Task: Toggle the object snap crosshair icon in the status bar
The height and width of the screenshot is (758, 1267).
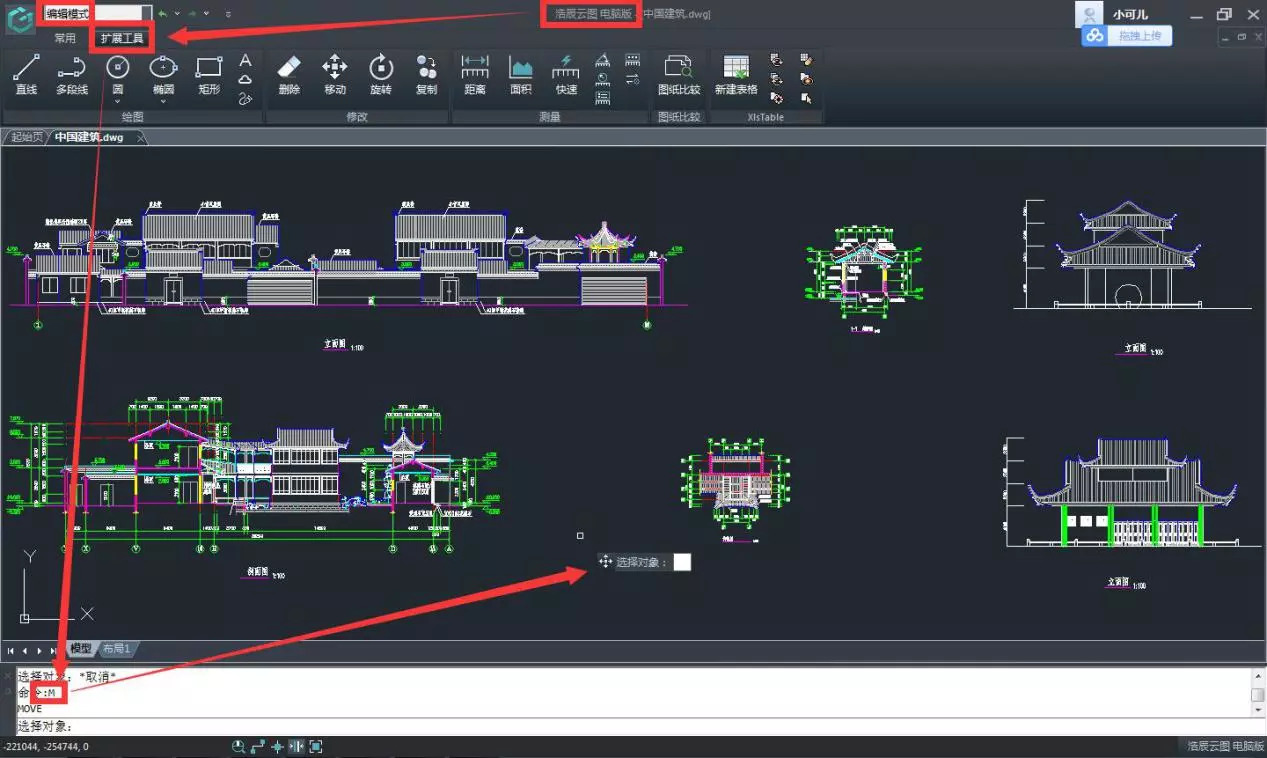Action: tap(277, 747)
